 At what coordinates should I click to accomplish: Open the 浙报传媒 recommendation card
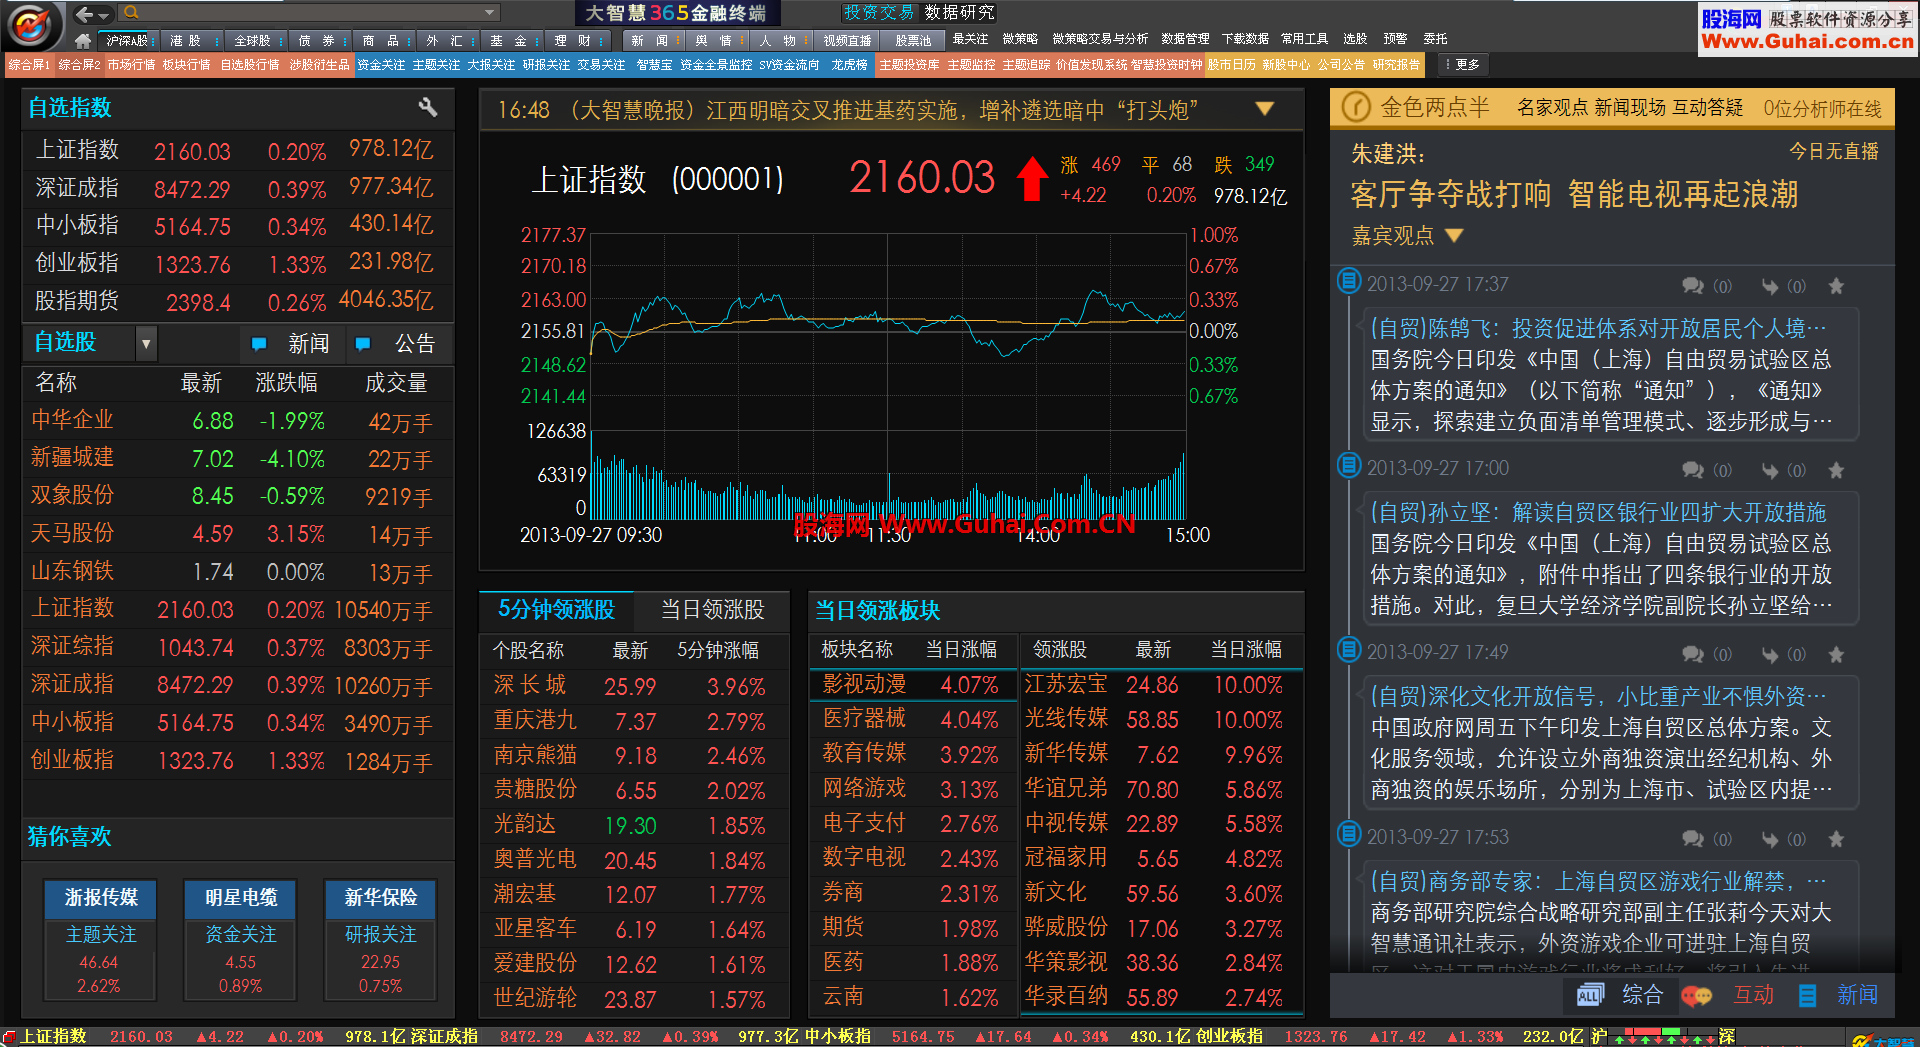100,940
